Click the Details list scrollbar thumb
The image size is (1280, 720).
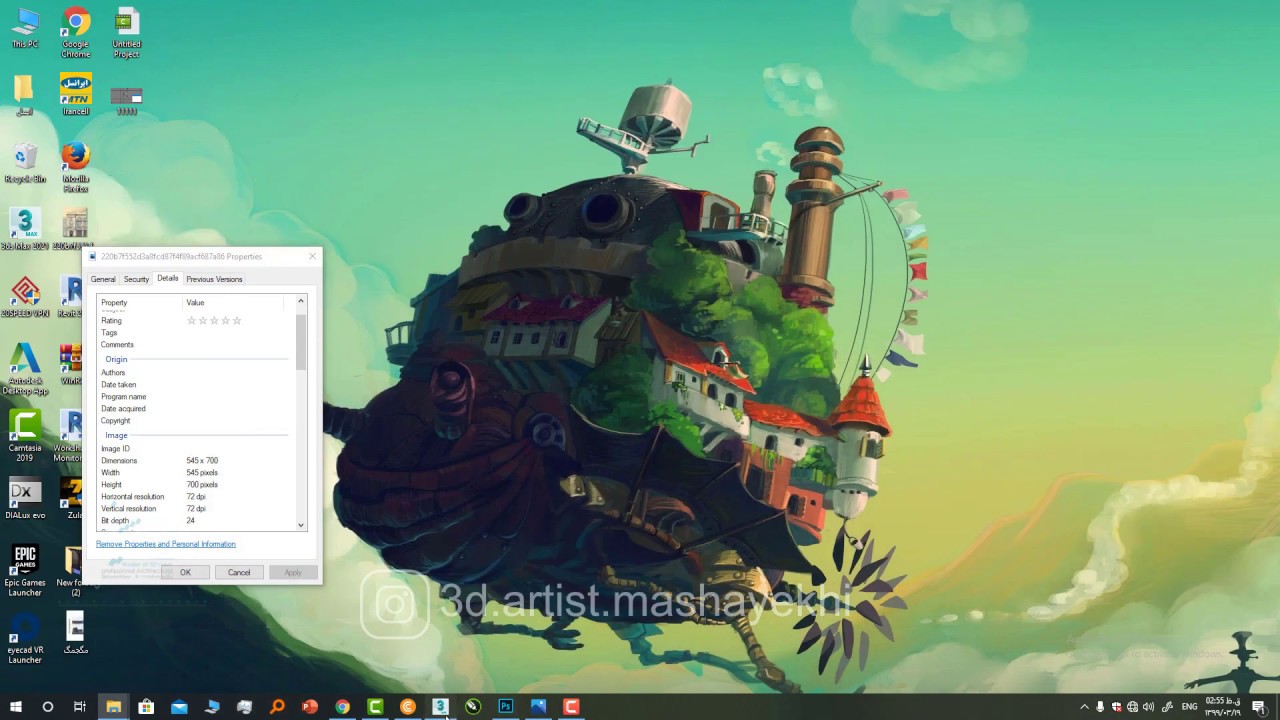point(301,341)
